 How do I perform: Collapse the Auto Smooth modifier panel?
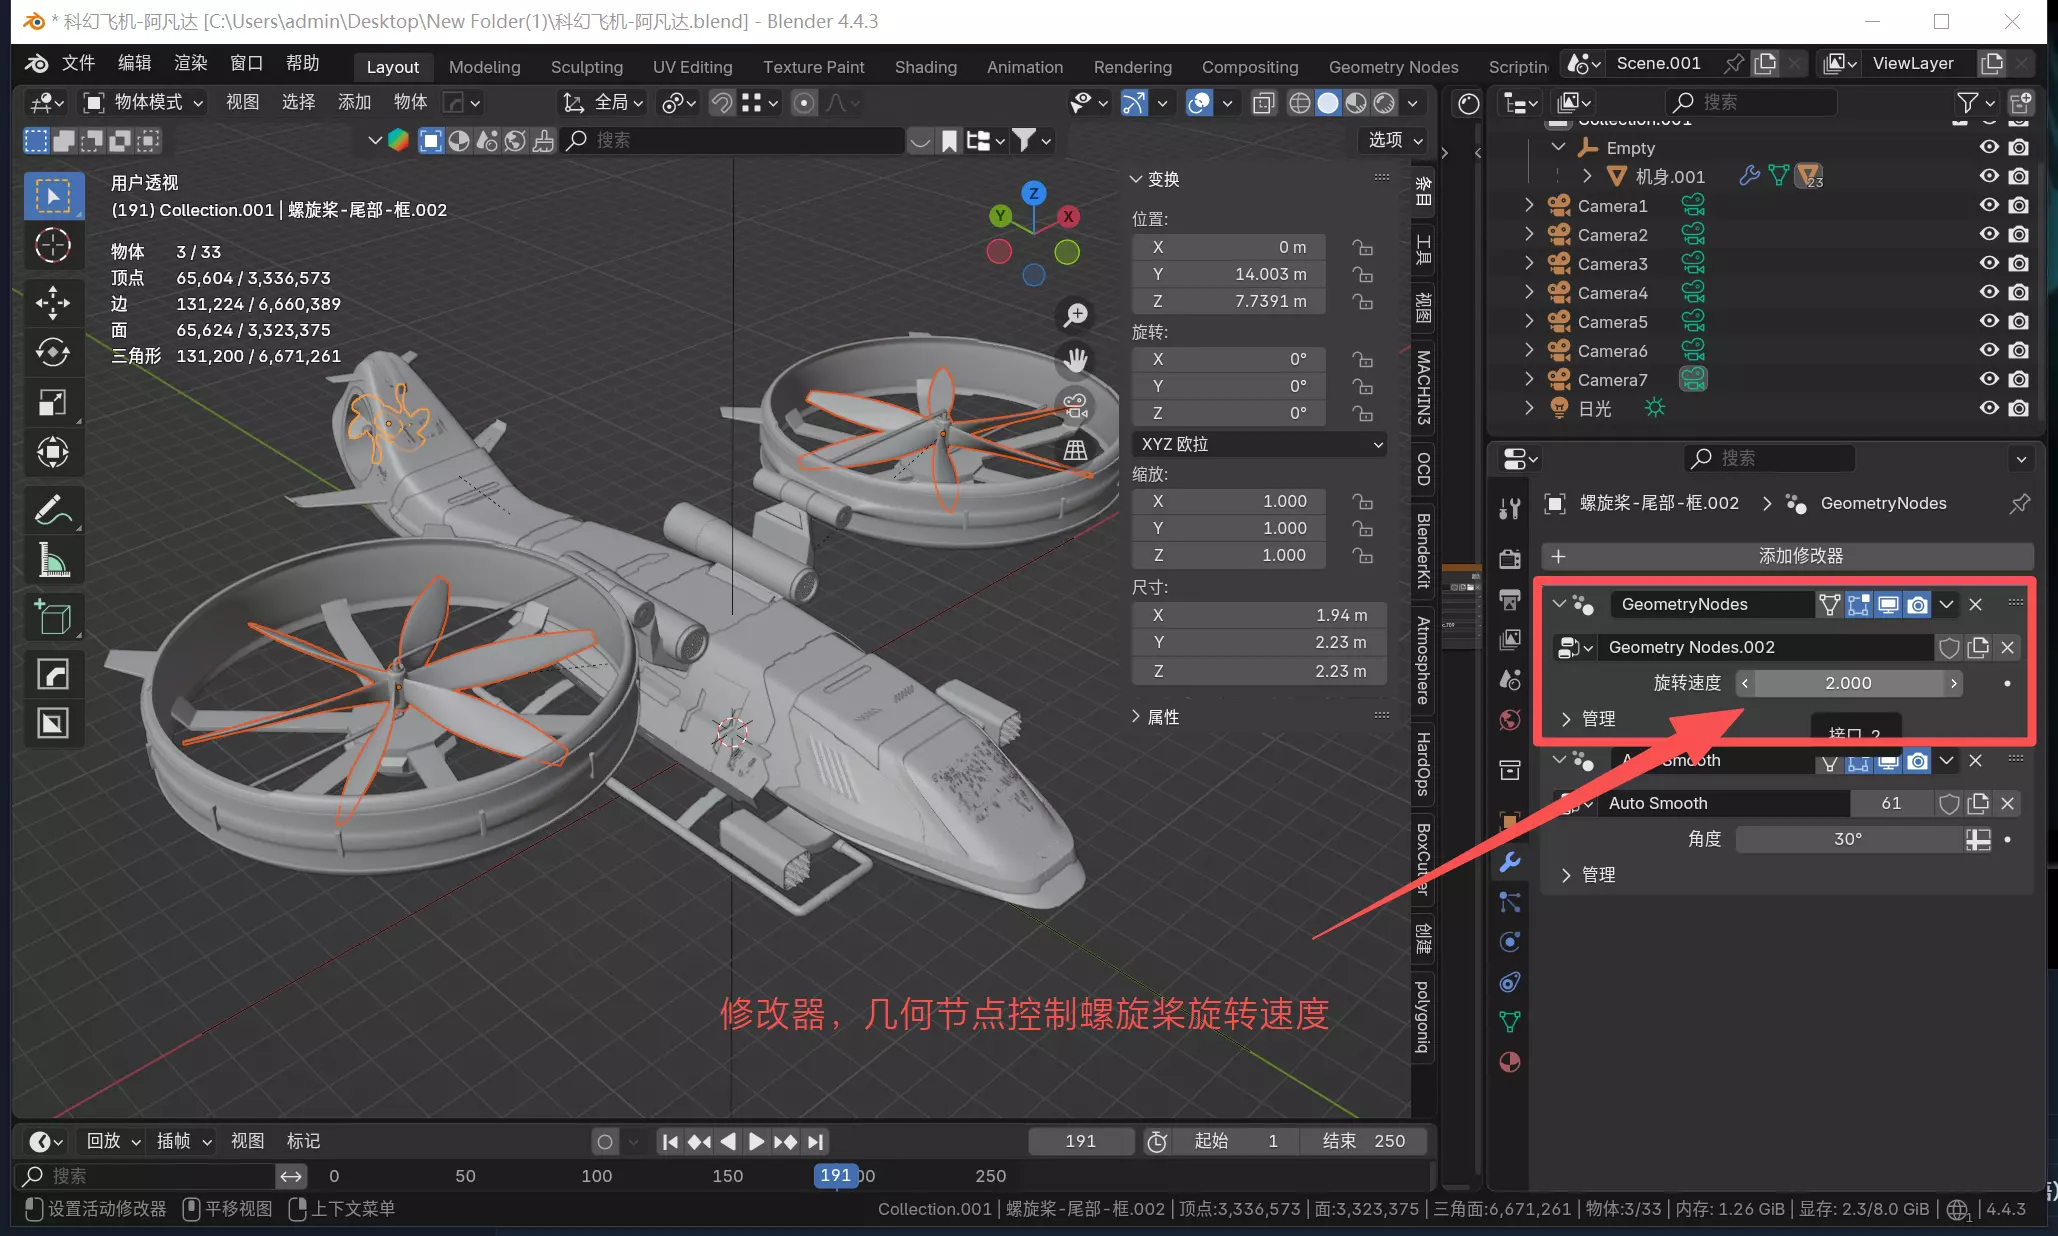(x=1559, y=761)
